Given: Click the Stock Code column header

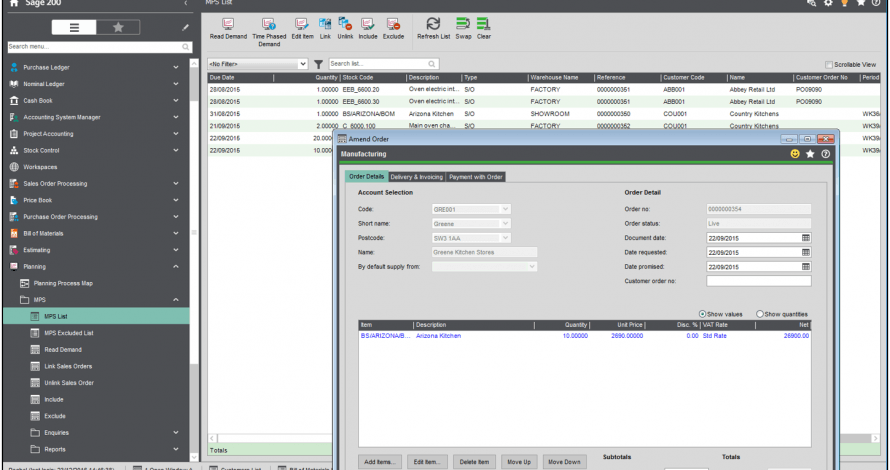Looking at the screenshot, I should coord(373,78).
